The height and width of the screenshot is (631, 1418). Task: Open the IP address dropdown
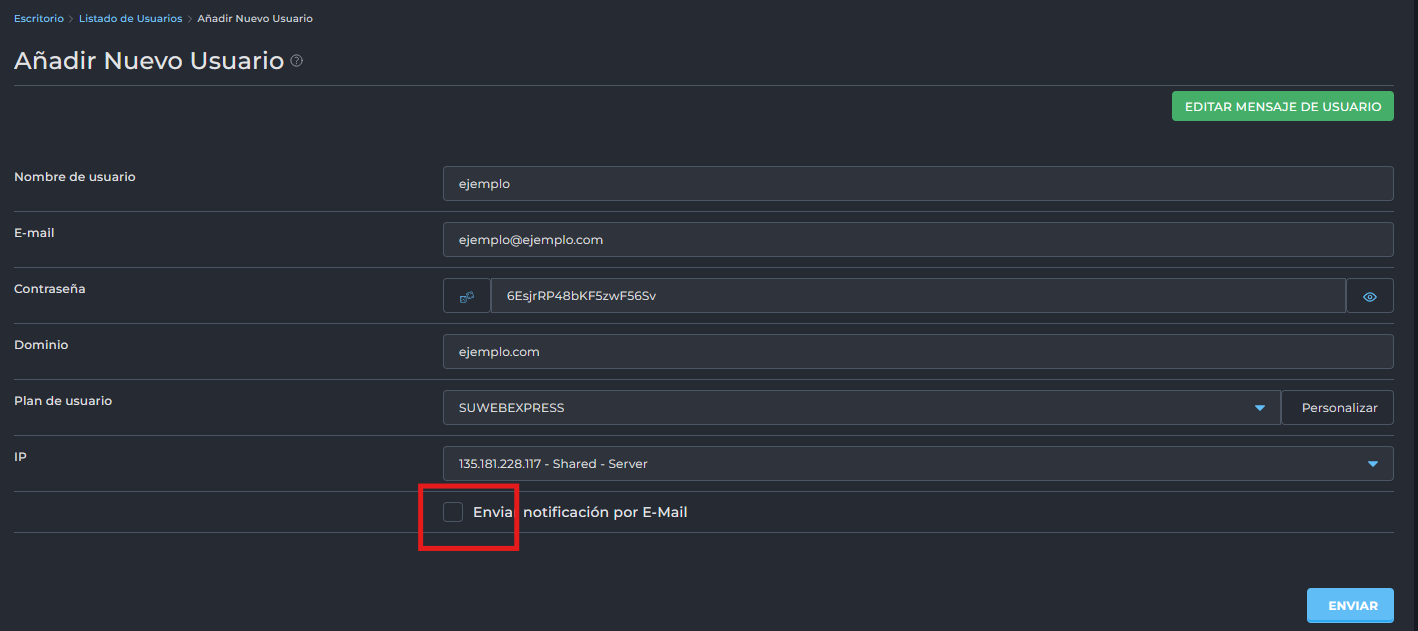(900, 464)
